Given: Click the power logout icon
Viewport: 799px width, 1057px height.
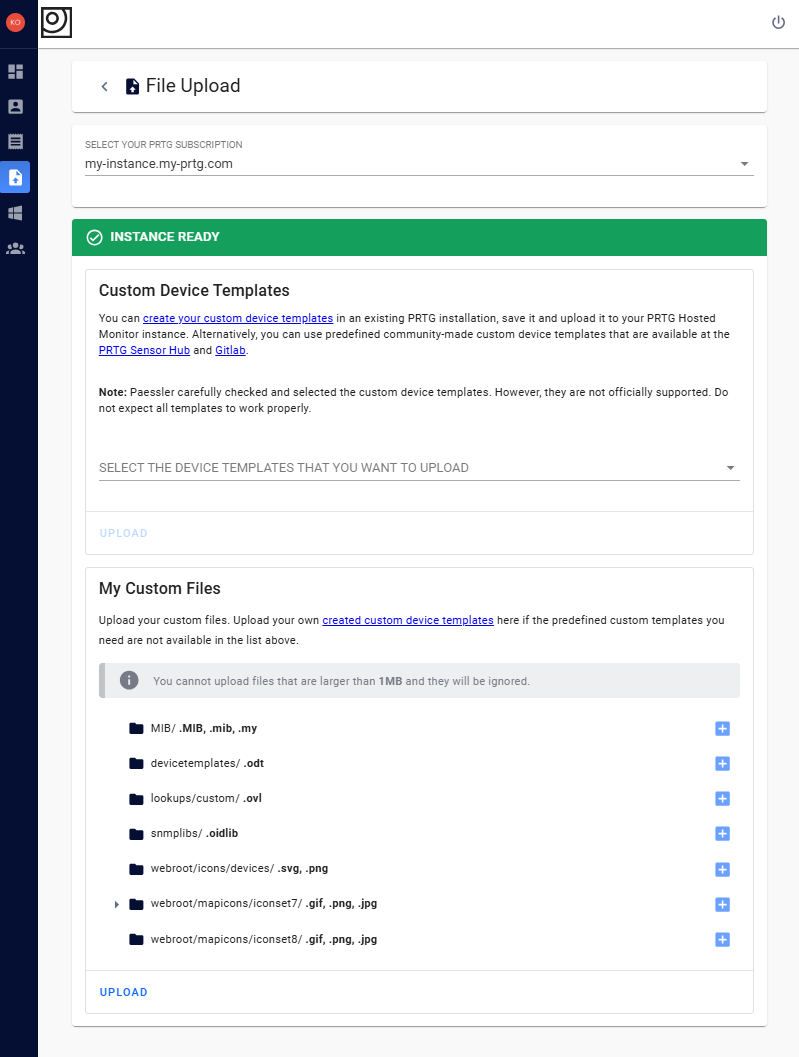Looking at the screenshot, I should (778, 22).
